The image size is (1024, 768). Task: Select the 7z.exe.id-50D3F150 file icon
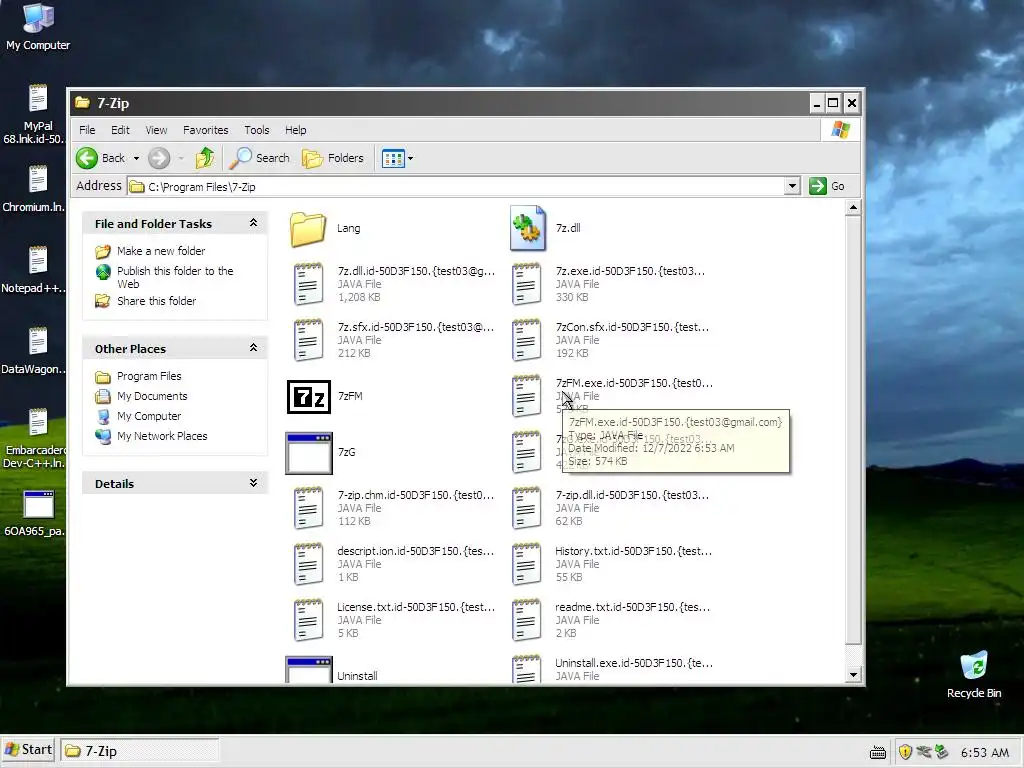(526, 284)
